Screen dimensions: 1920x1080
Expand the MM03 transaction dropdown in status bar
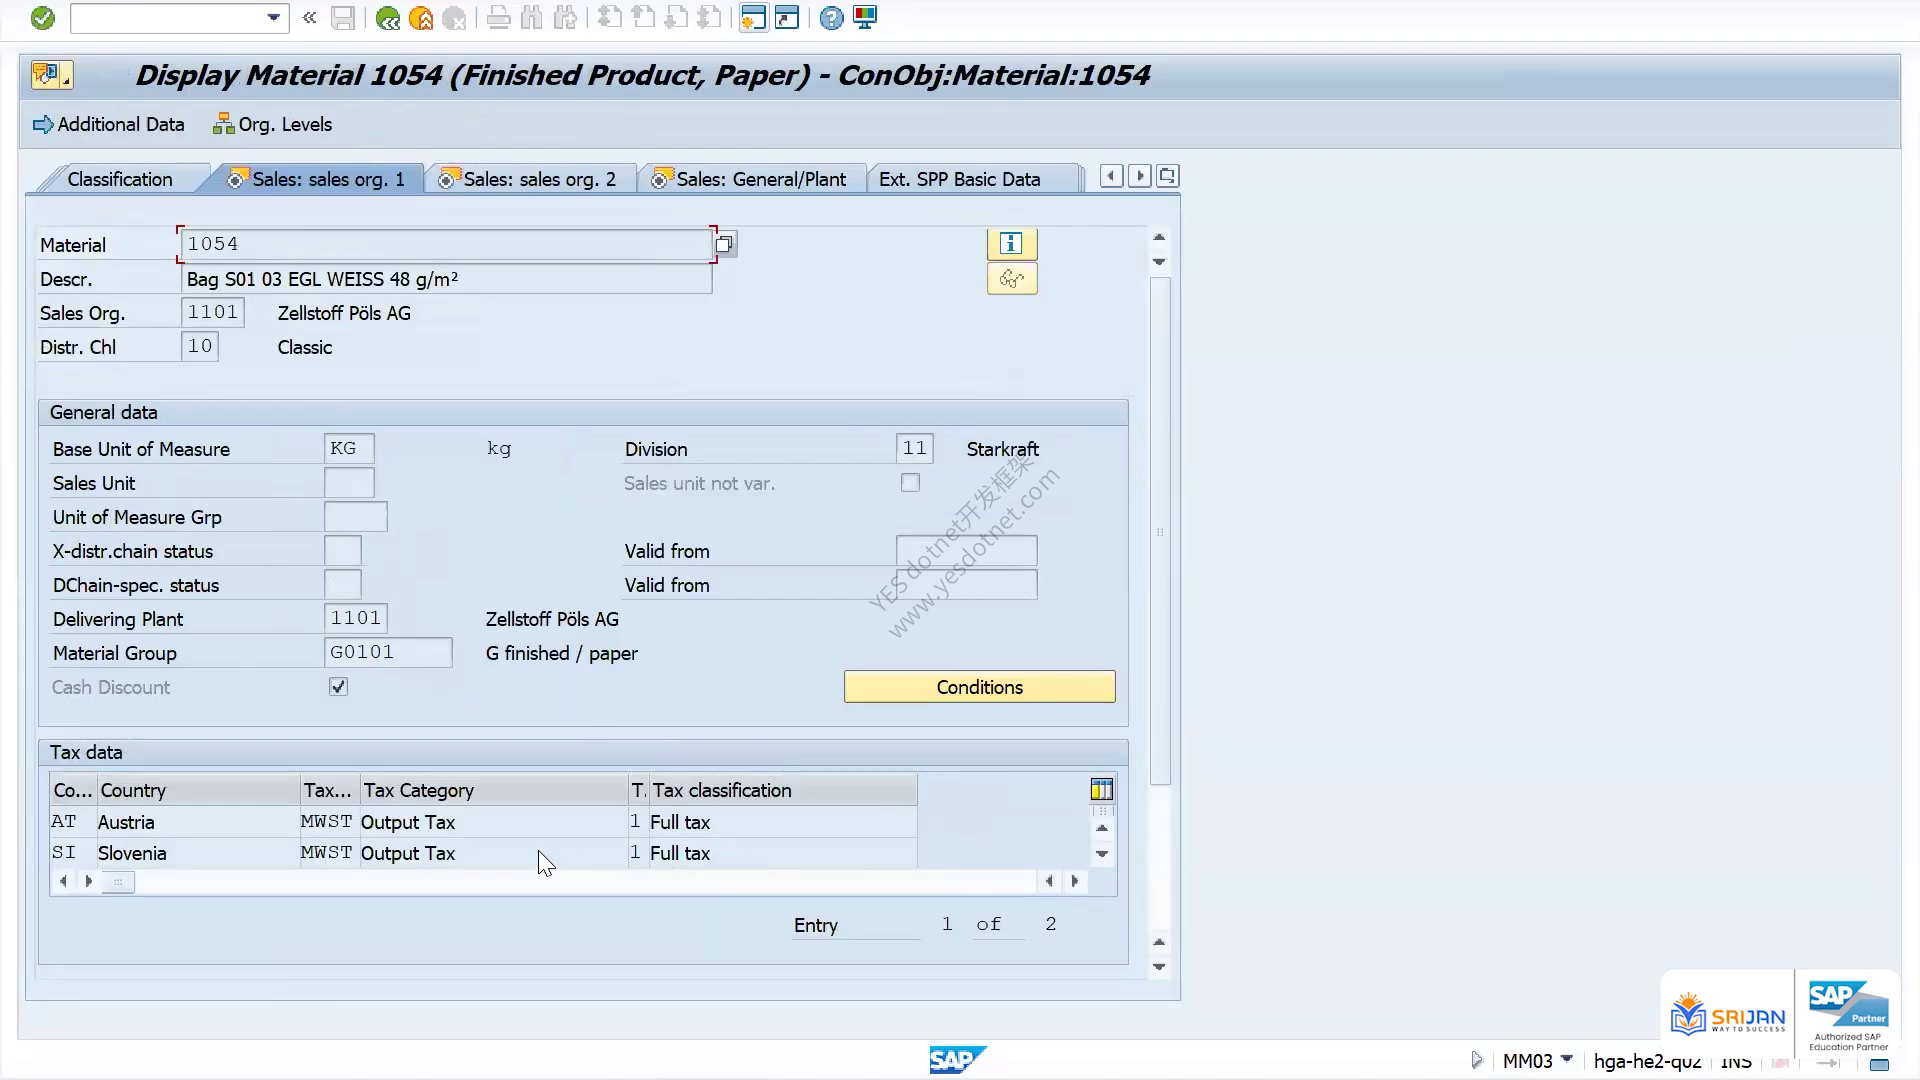(1567, 1059)
